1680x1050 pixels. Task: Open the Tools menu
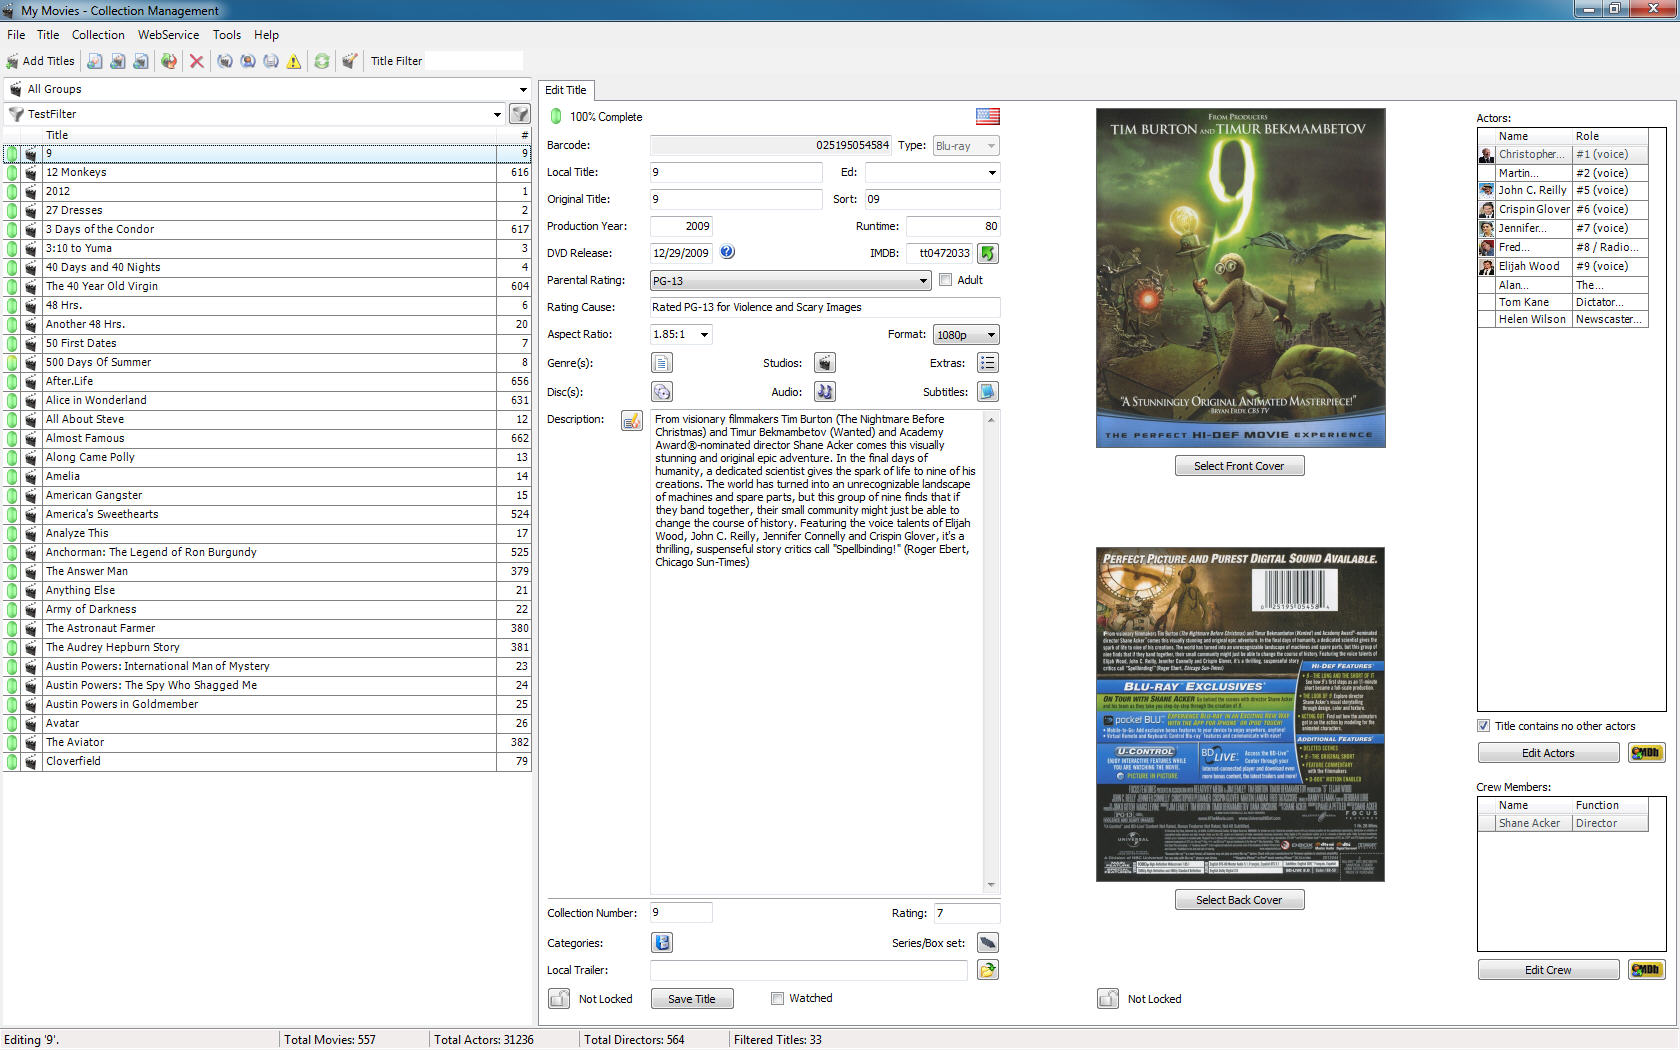click(227, 35)
